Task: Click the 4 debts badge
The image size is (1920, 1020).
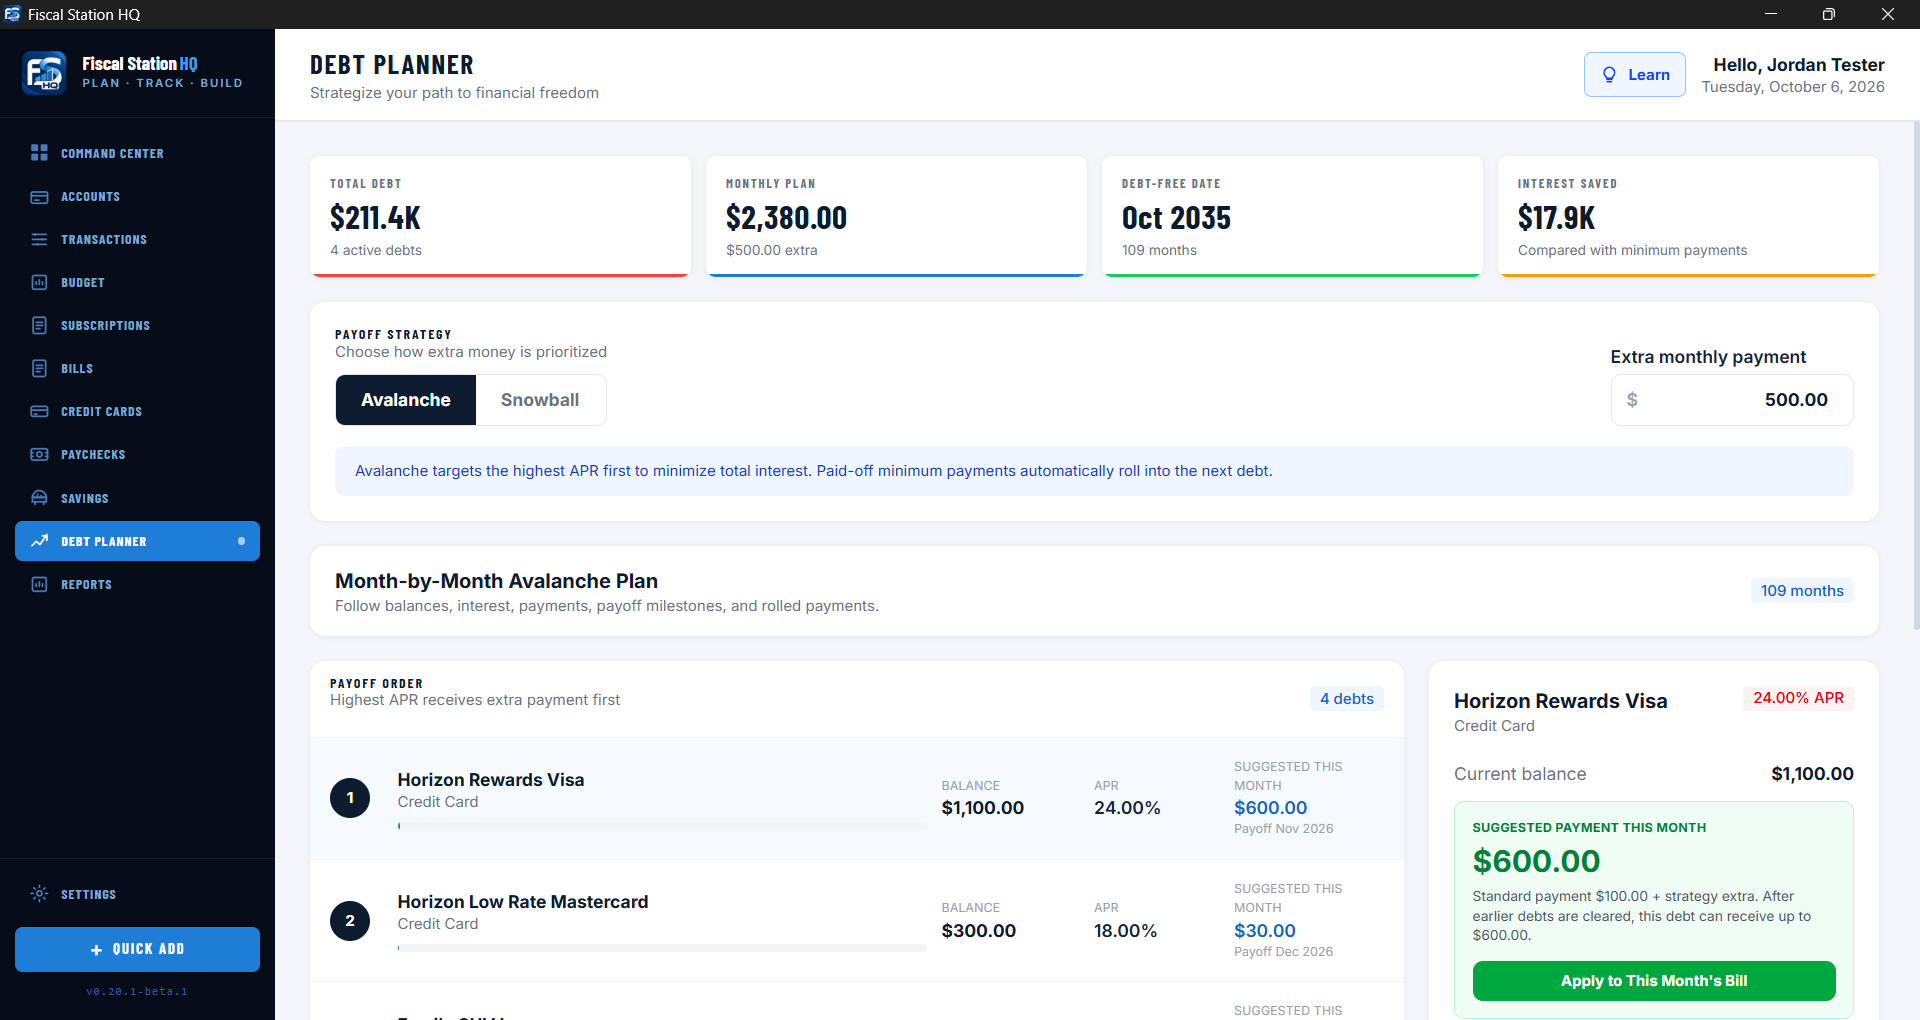Action: (x=1346, y=699)
